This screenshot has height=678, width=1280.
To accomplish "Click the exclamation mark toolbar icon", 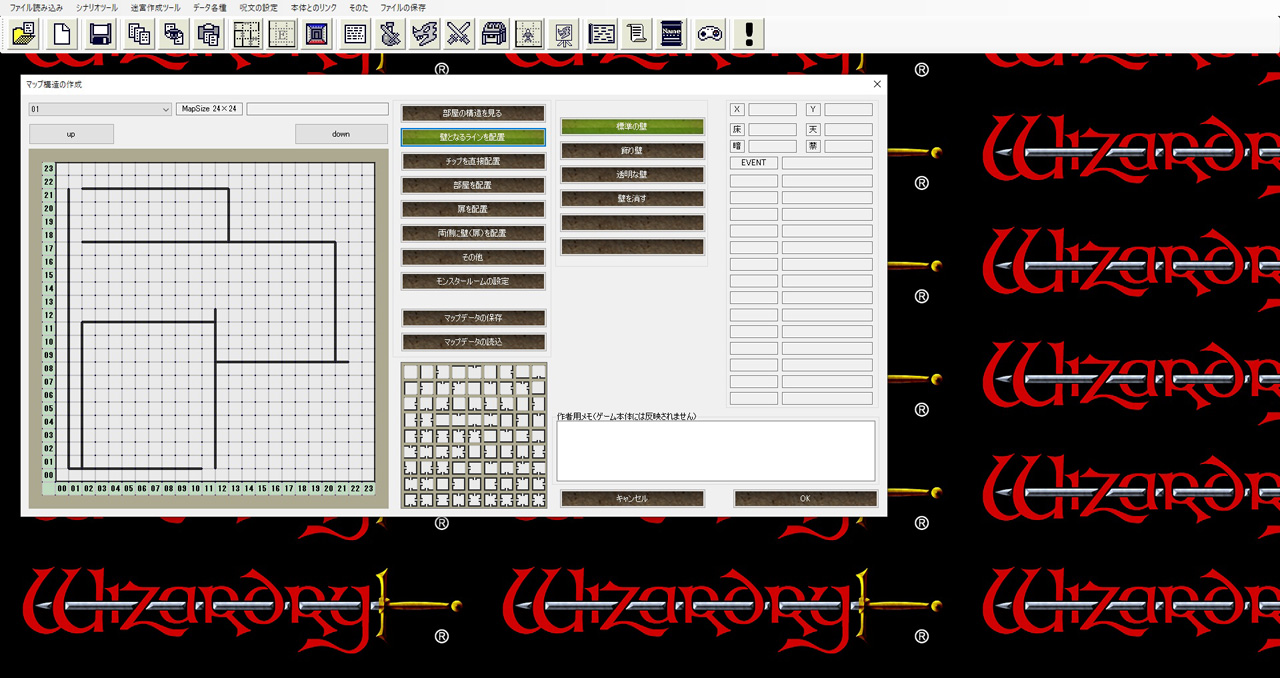I will 748,34.
